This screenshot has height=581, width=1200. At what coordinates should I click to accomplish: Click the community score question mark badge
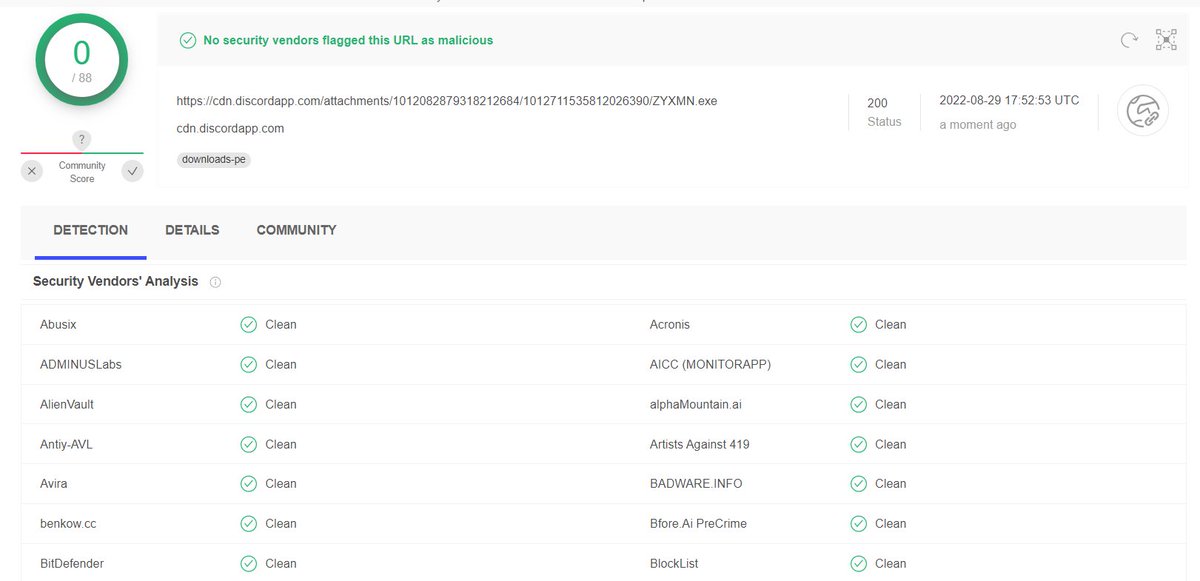[x=82, y=139]
